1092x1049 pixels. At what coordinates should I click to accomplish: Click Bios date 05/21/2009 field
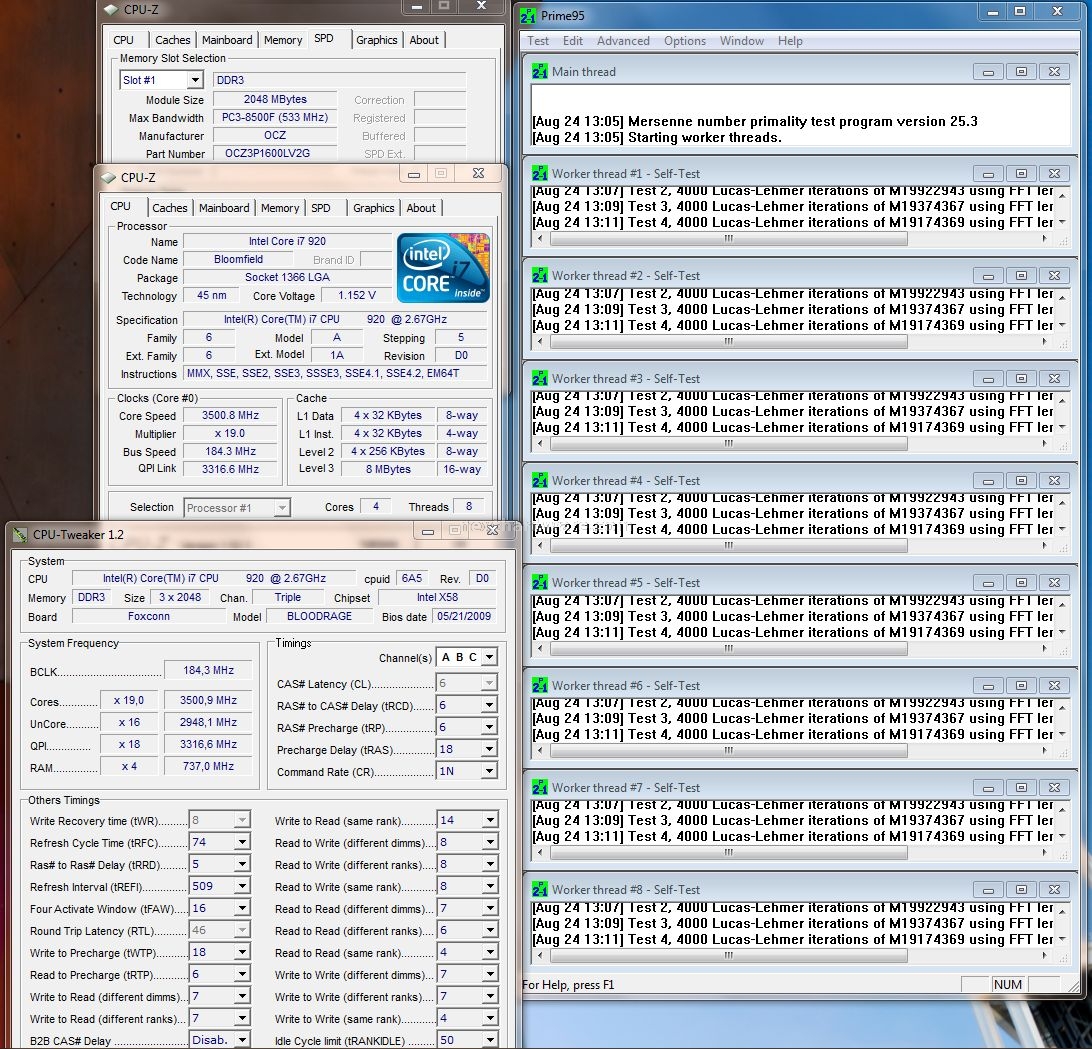coord(464,616)
